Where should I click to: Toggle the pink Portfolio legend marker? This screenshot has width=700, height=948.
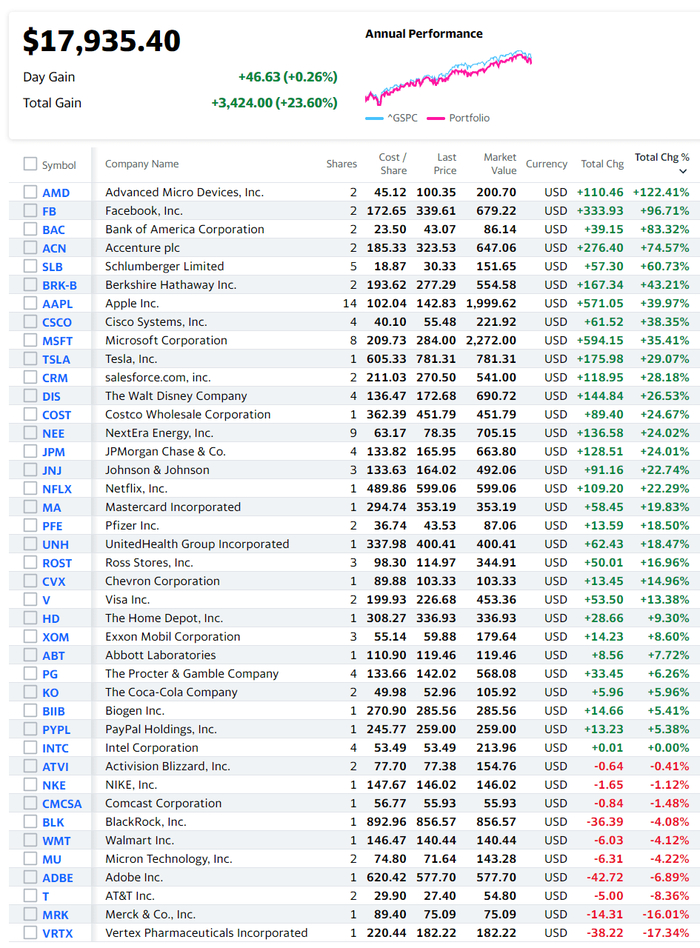[x=436, y=118]
